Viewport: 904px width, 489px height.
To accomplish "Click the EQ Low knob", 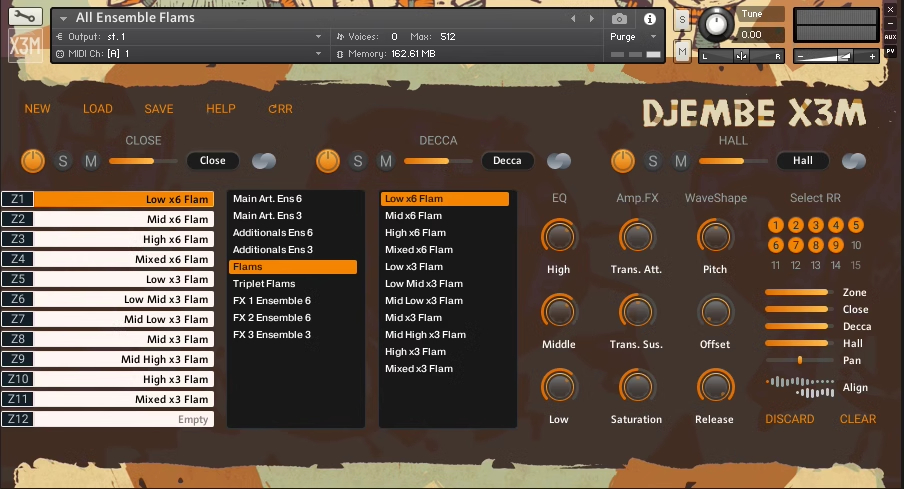I will click(x=559, y=387).
